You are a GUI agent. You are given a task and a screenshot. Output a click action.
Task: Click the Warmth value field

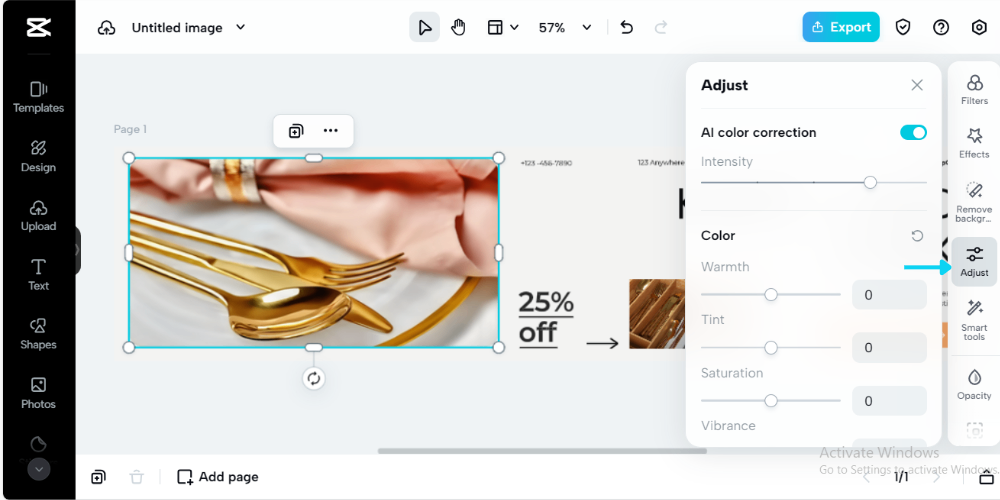point(889,295)
